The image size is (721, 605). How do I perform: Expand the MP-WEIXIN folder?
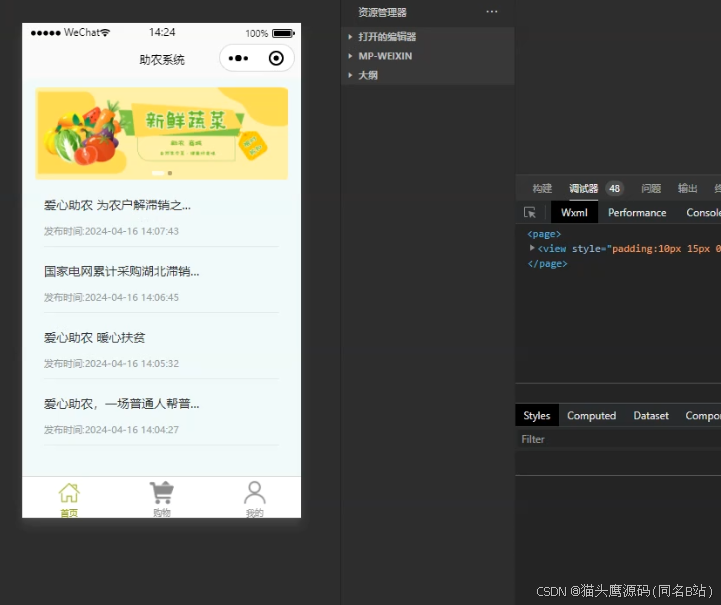pyautogui.click(x=428, y=56)
